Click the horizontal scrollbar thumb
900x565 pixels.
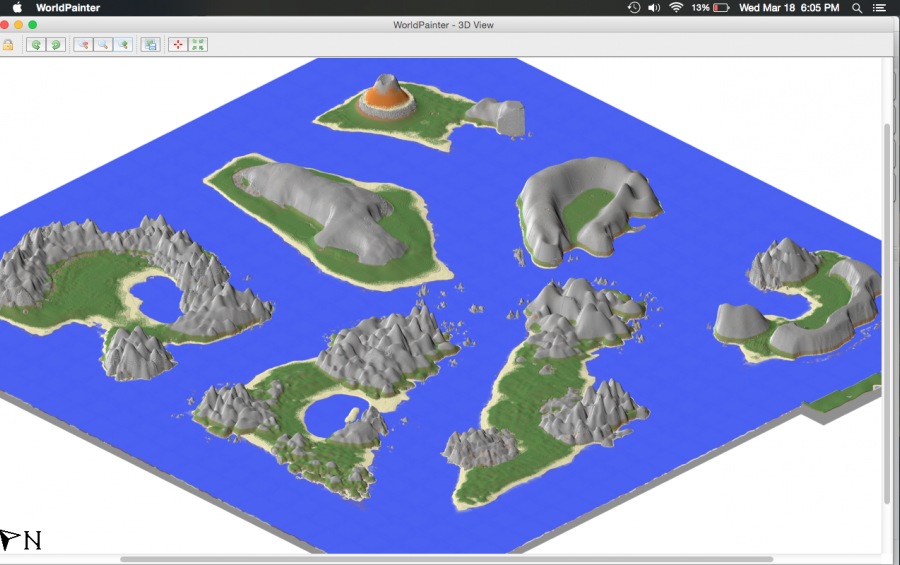[x=447, y=559]
